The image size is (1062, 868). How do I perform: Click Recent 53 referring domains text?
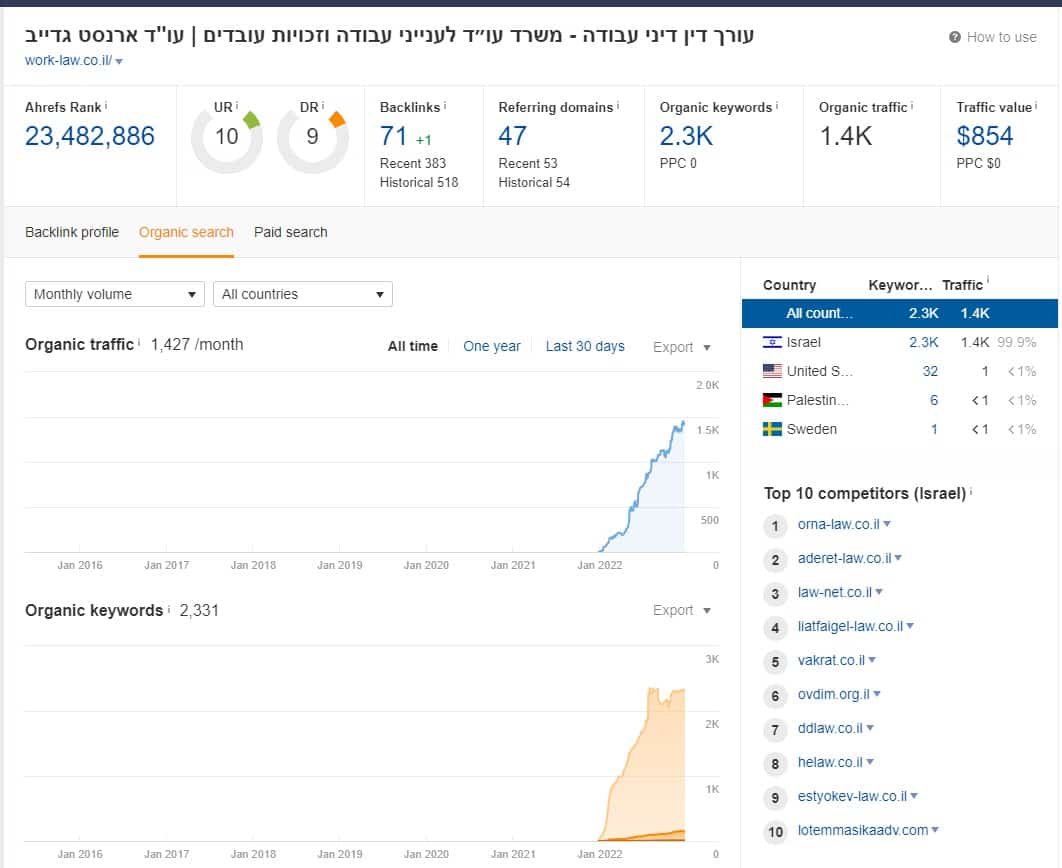(x=528, y=163)
